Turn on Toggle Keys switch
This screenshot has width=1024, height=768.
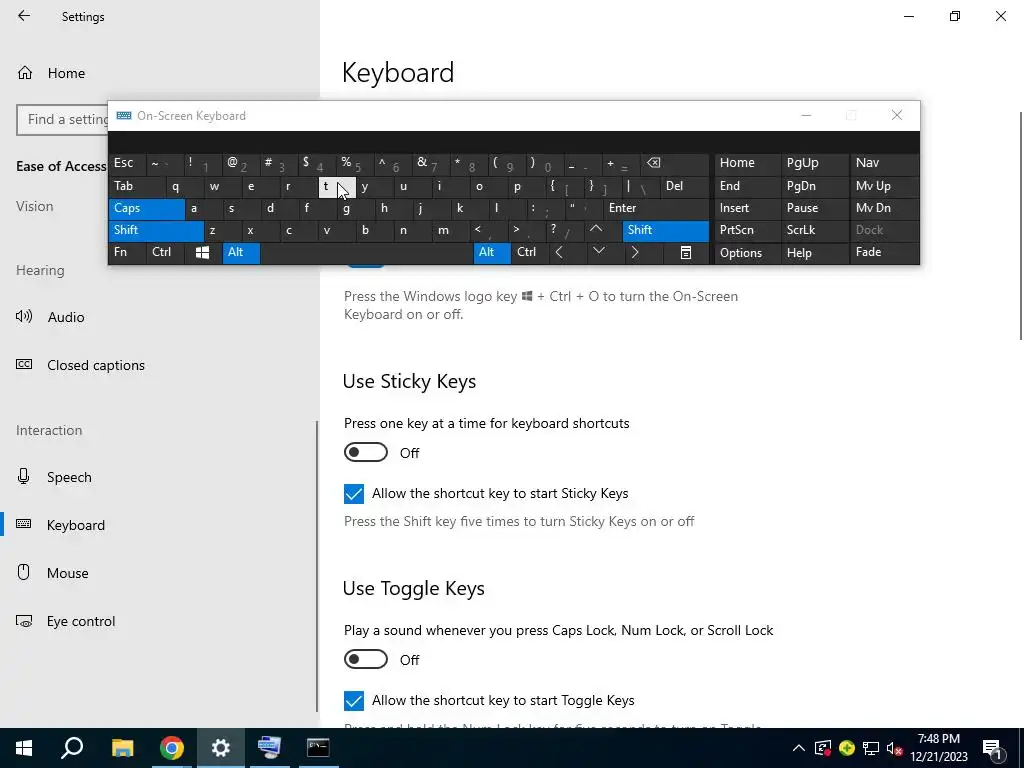[x=366, y=660]
